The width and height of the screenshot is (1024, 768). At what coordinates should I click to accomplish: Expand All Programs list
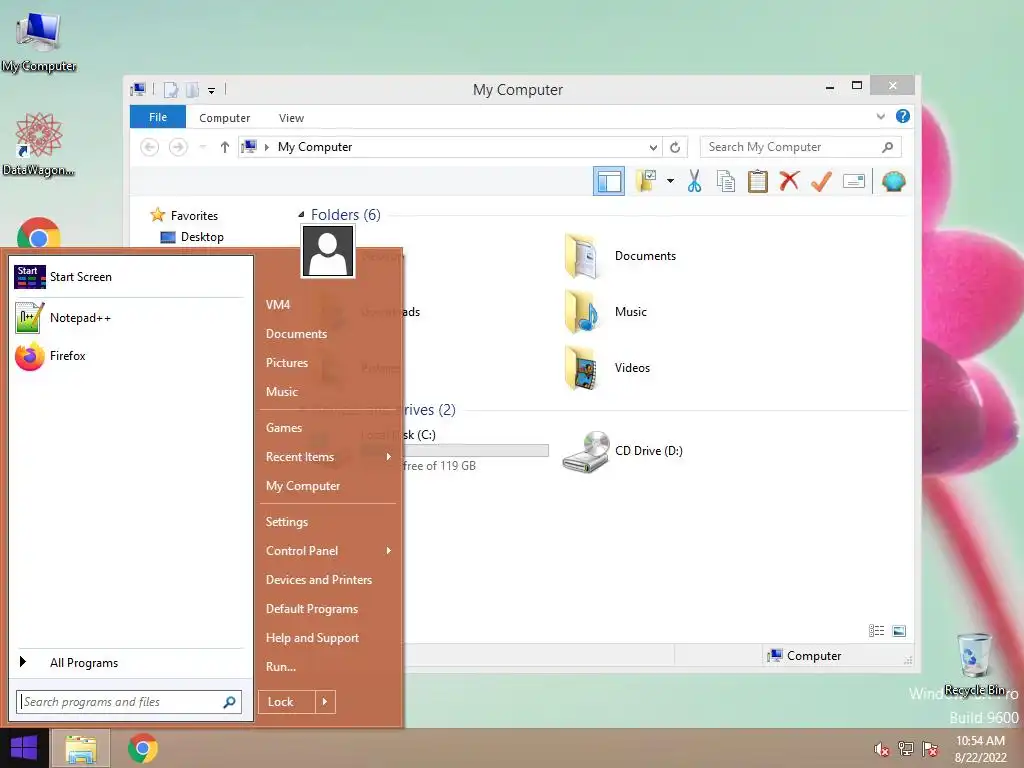coord(129,663)
